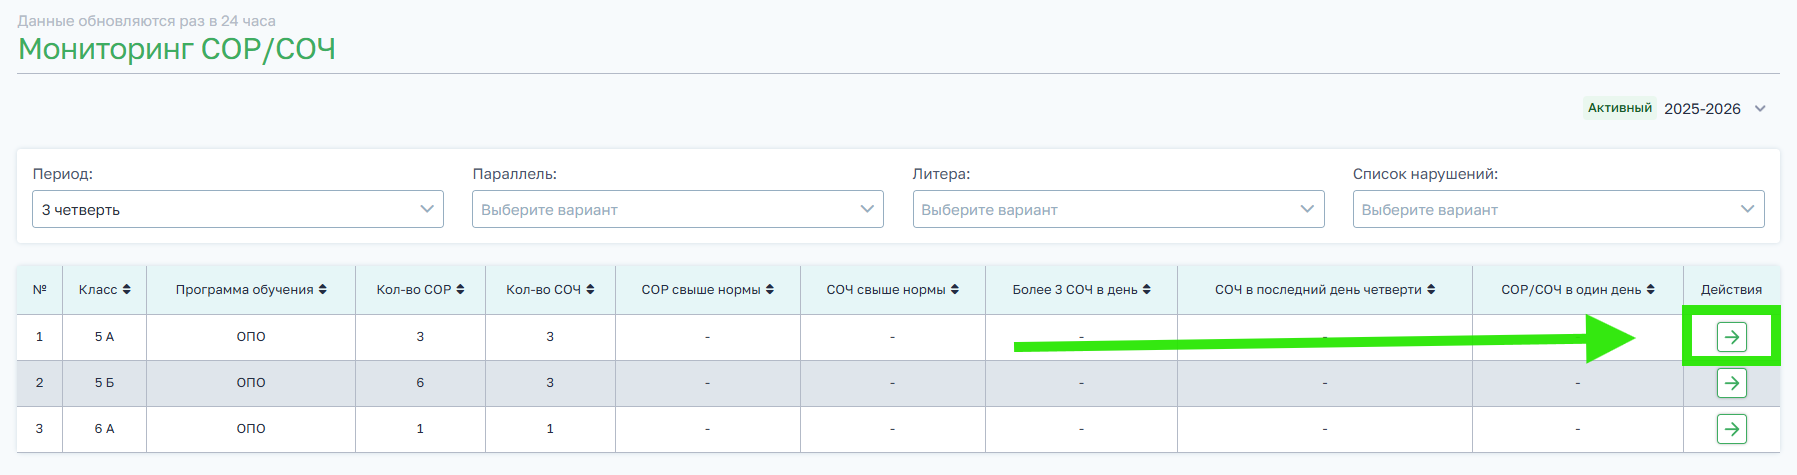The image size is (1797, 475).
Task: Select class cell 5 Б
Action: pos(104,383)
